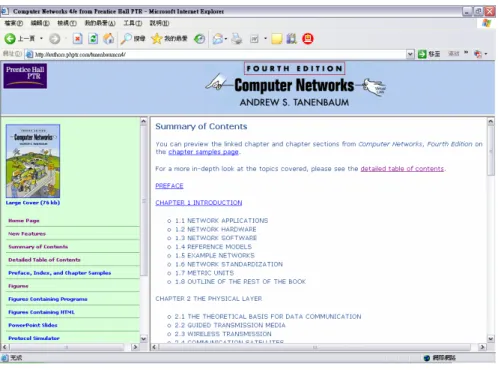Click the Windows flag logo icon
Image resolution: width=498 pixels, height=382 pixels.
tap(486, 23)
